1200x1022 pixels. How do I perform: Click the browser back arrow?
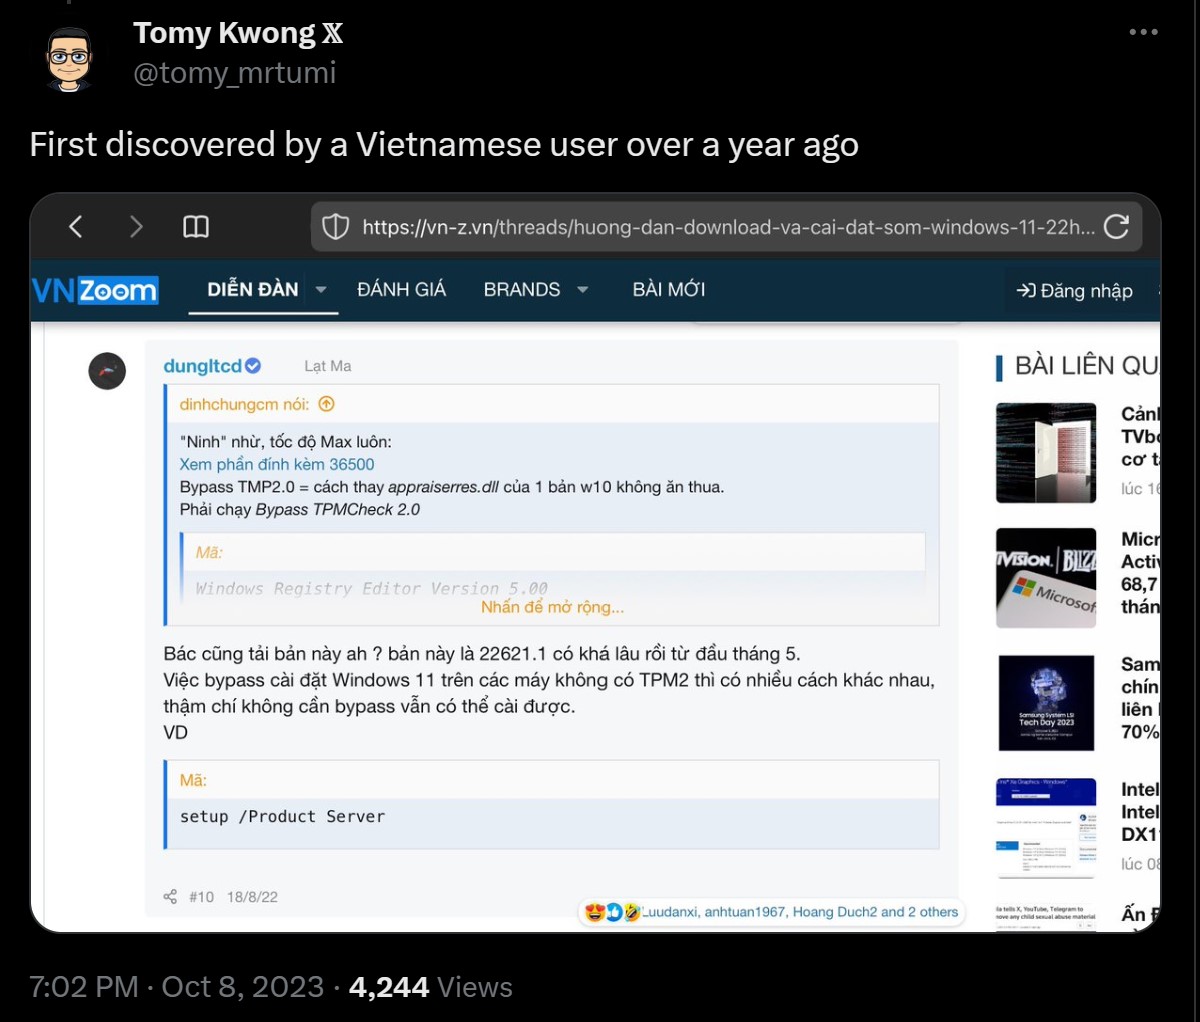76,227
